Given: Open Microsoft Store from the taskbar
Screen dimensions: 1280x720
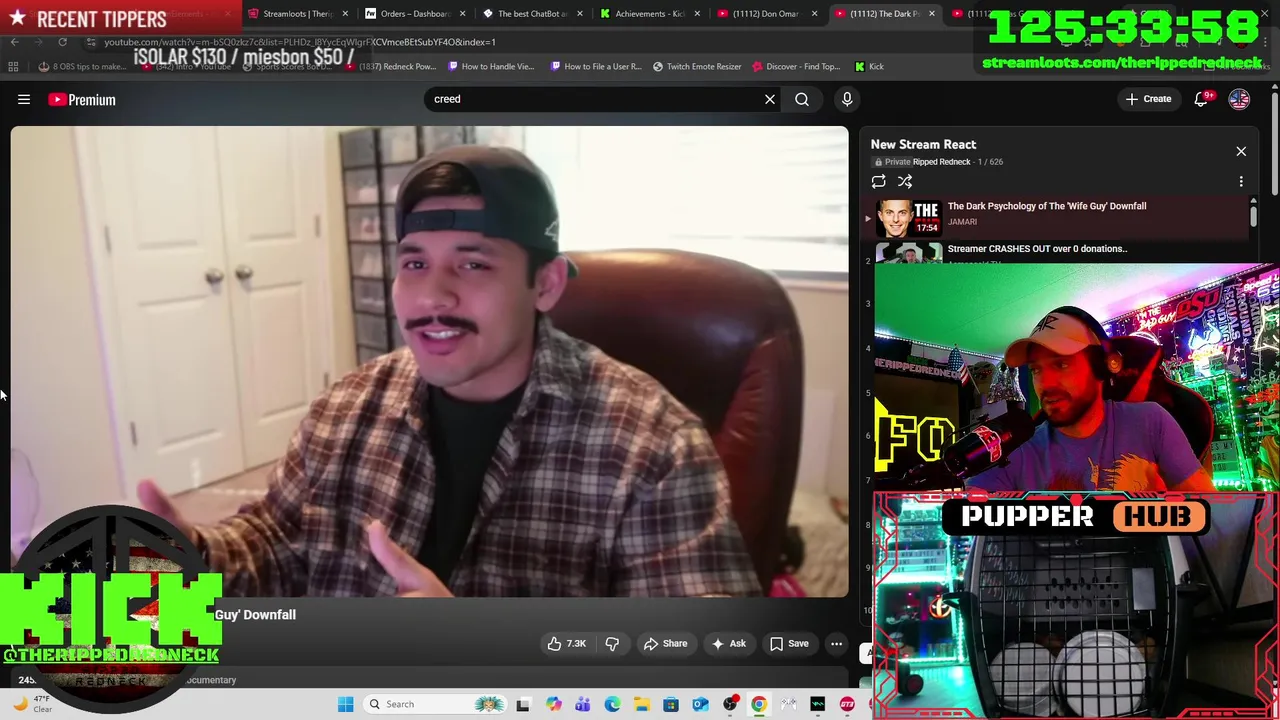Looking at the screenshot, I should [671, 704].
